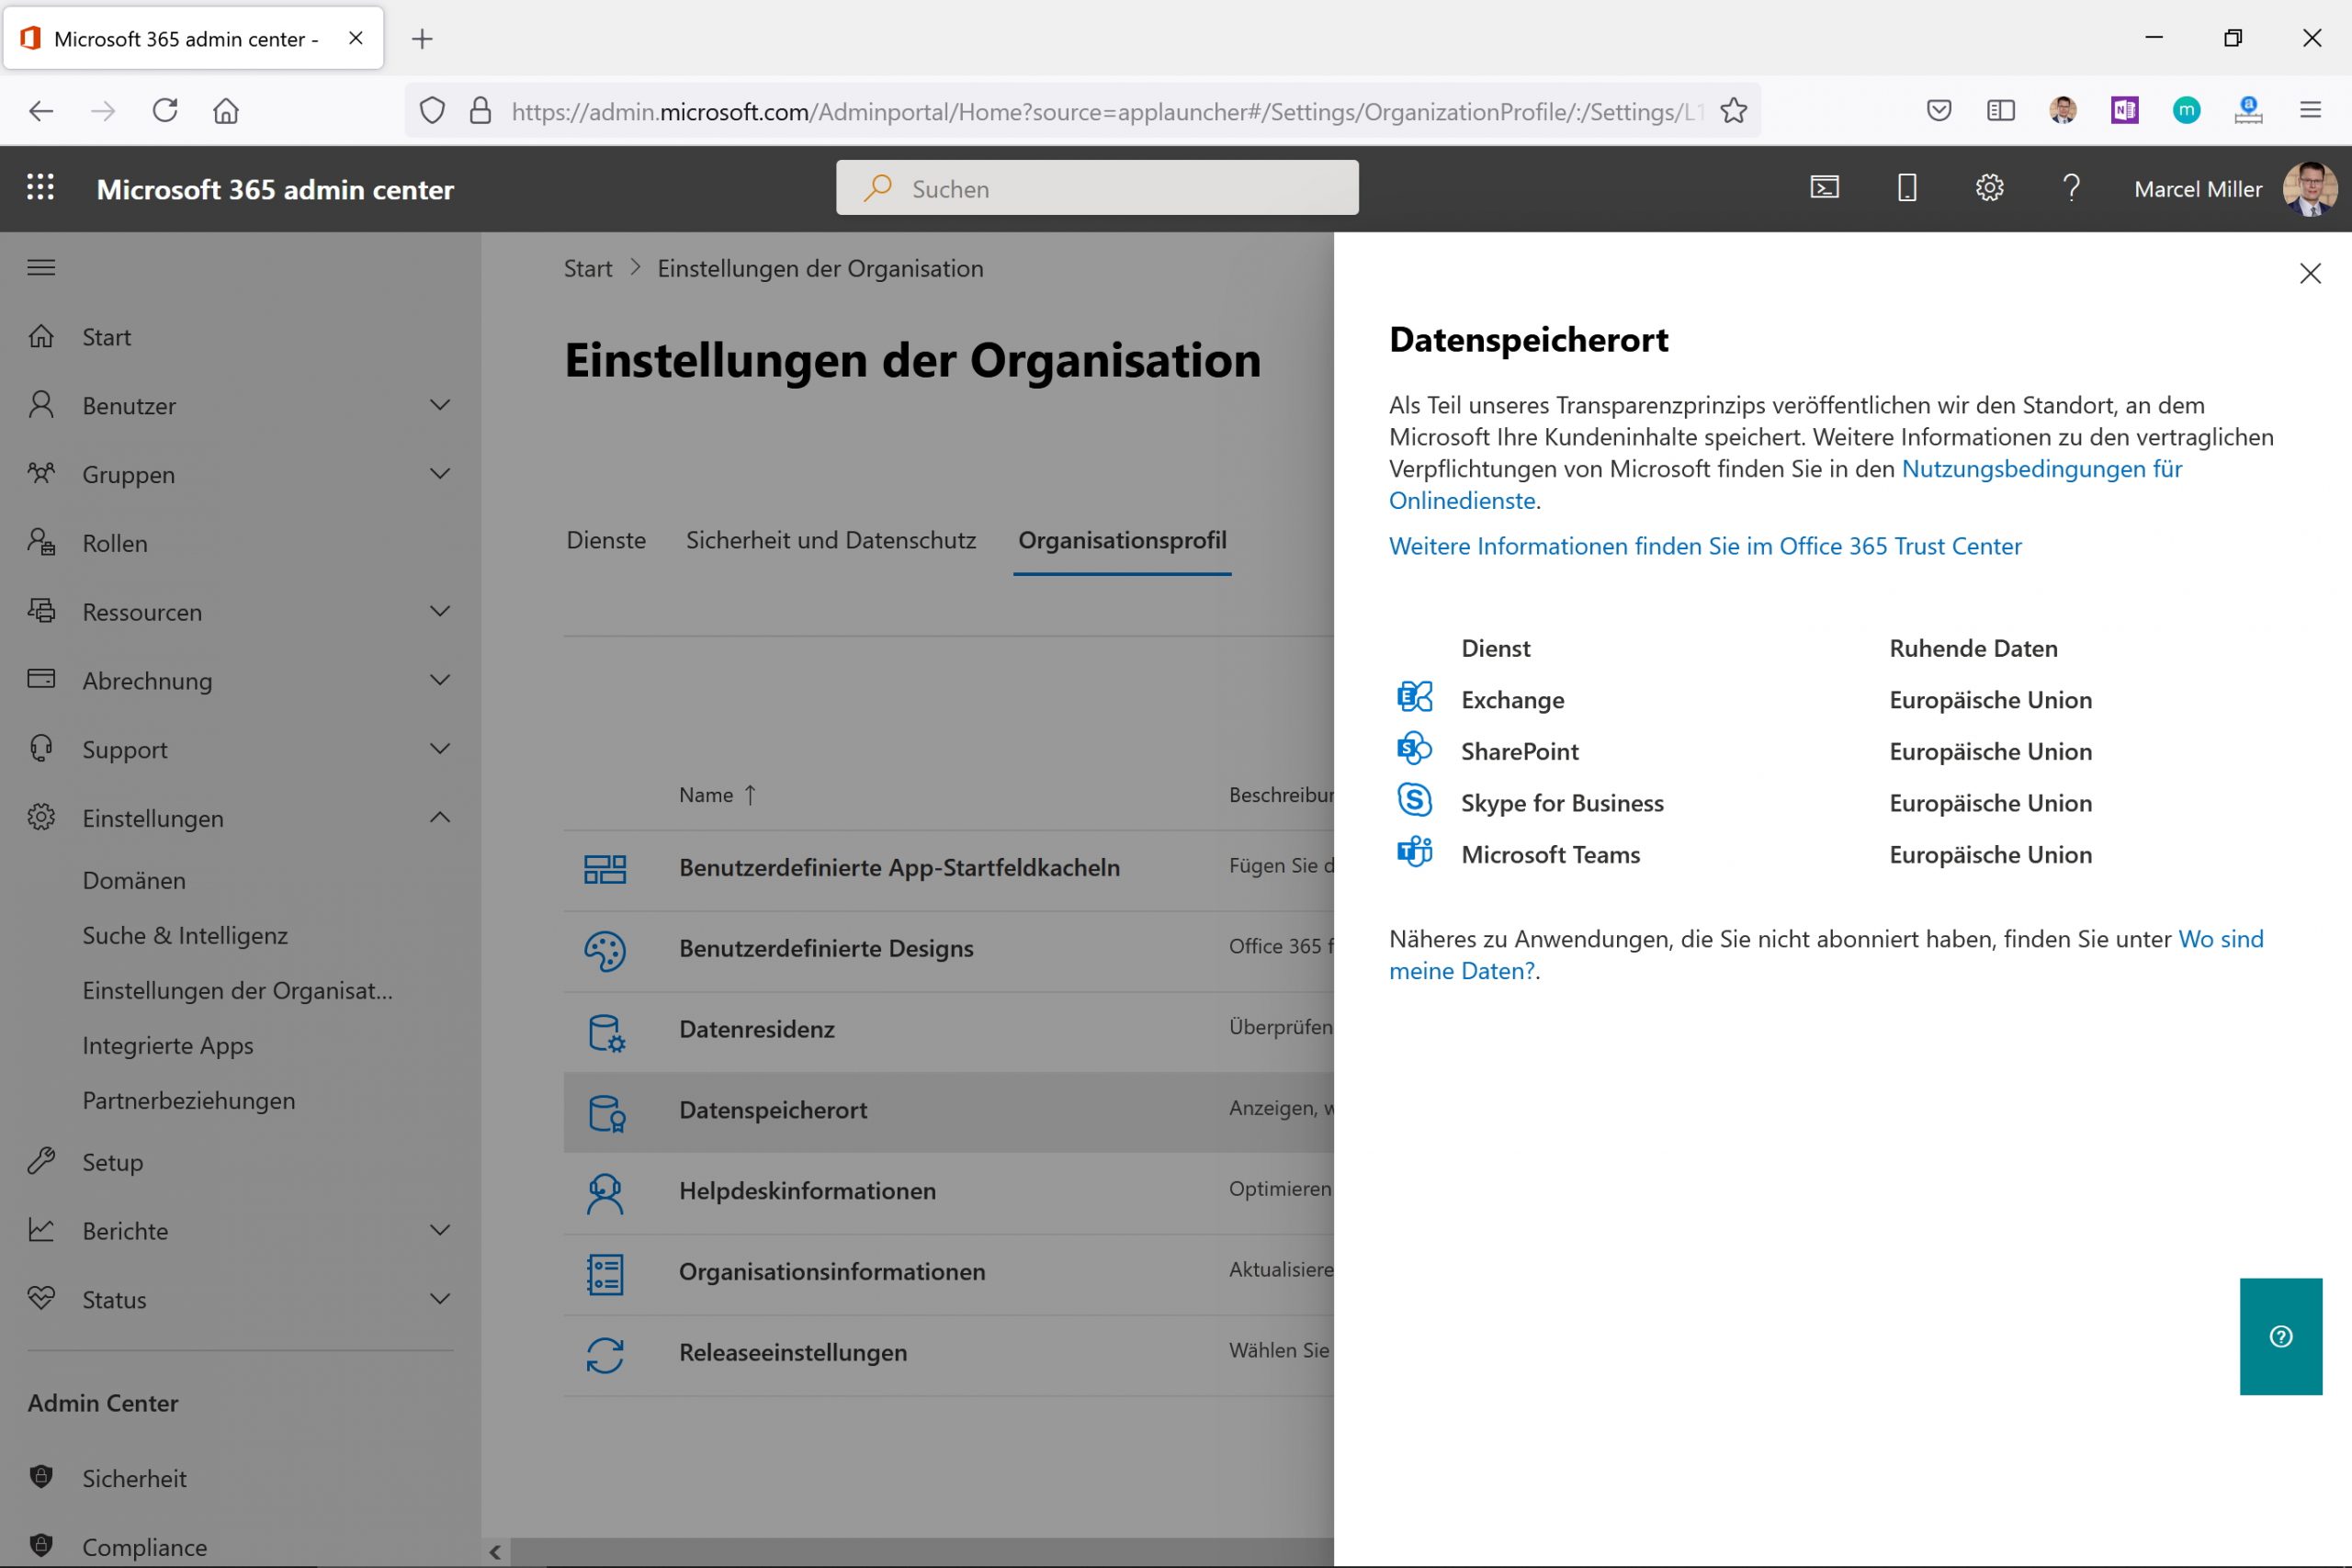Expand the Abrechnung navigation section
The width and height of the screenshot is (2352, 1568).
click(439, 680)
